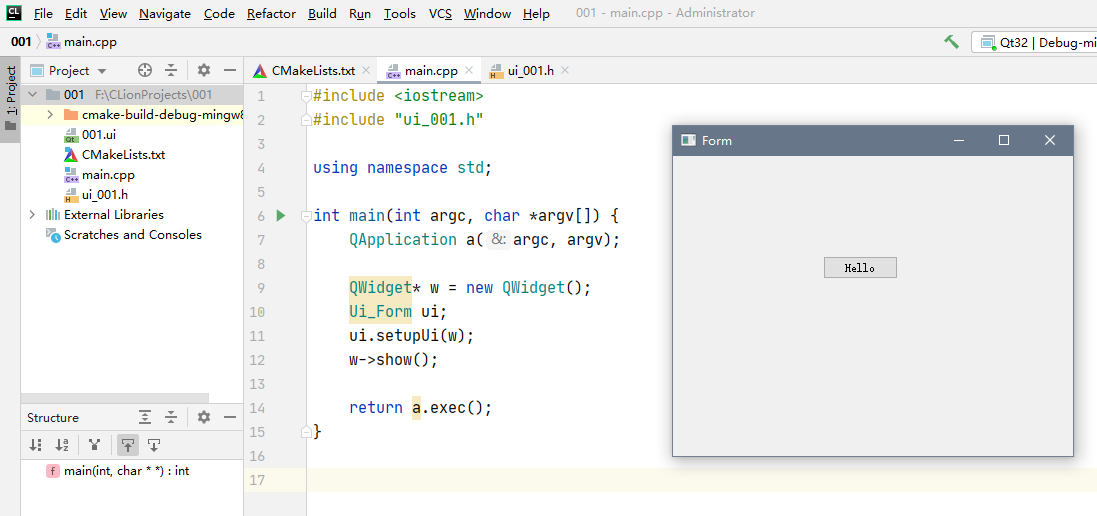The width and height of the screenshot is (1097, 516).
Task: Open the Edit menu
Action: pyautogui.click(x=76, y=14)
